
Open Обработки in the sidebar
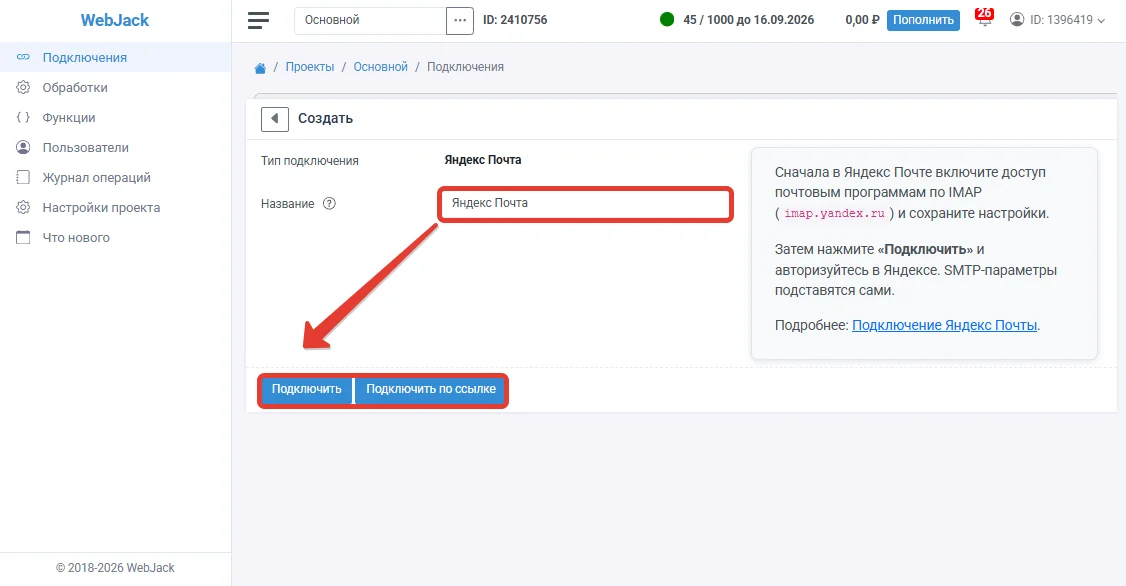(116, 88)
